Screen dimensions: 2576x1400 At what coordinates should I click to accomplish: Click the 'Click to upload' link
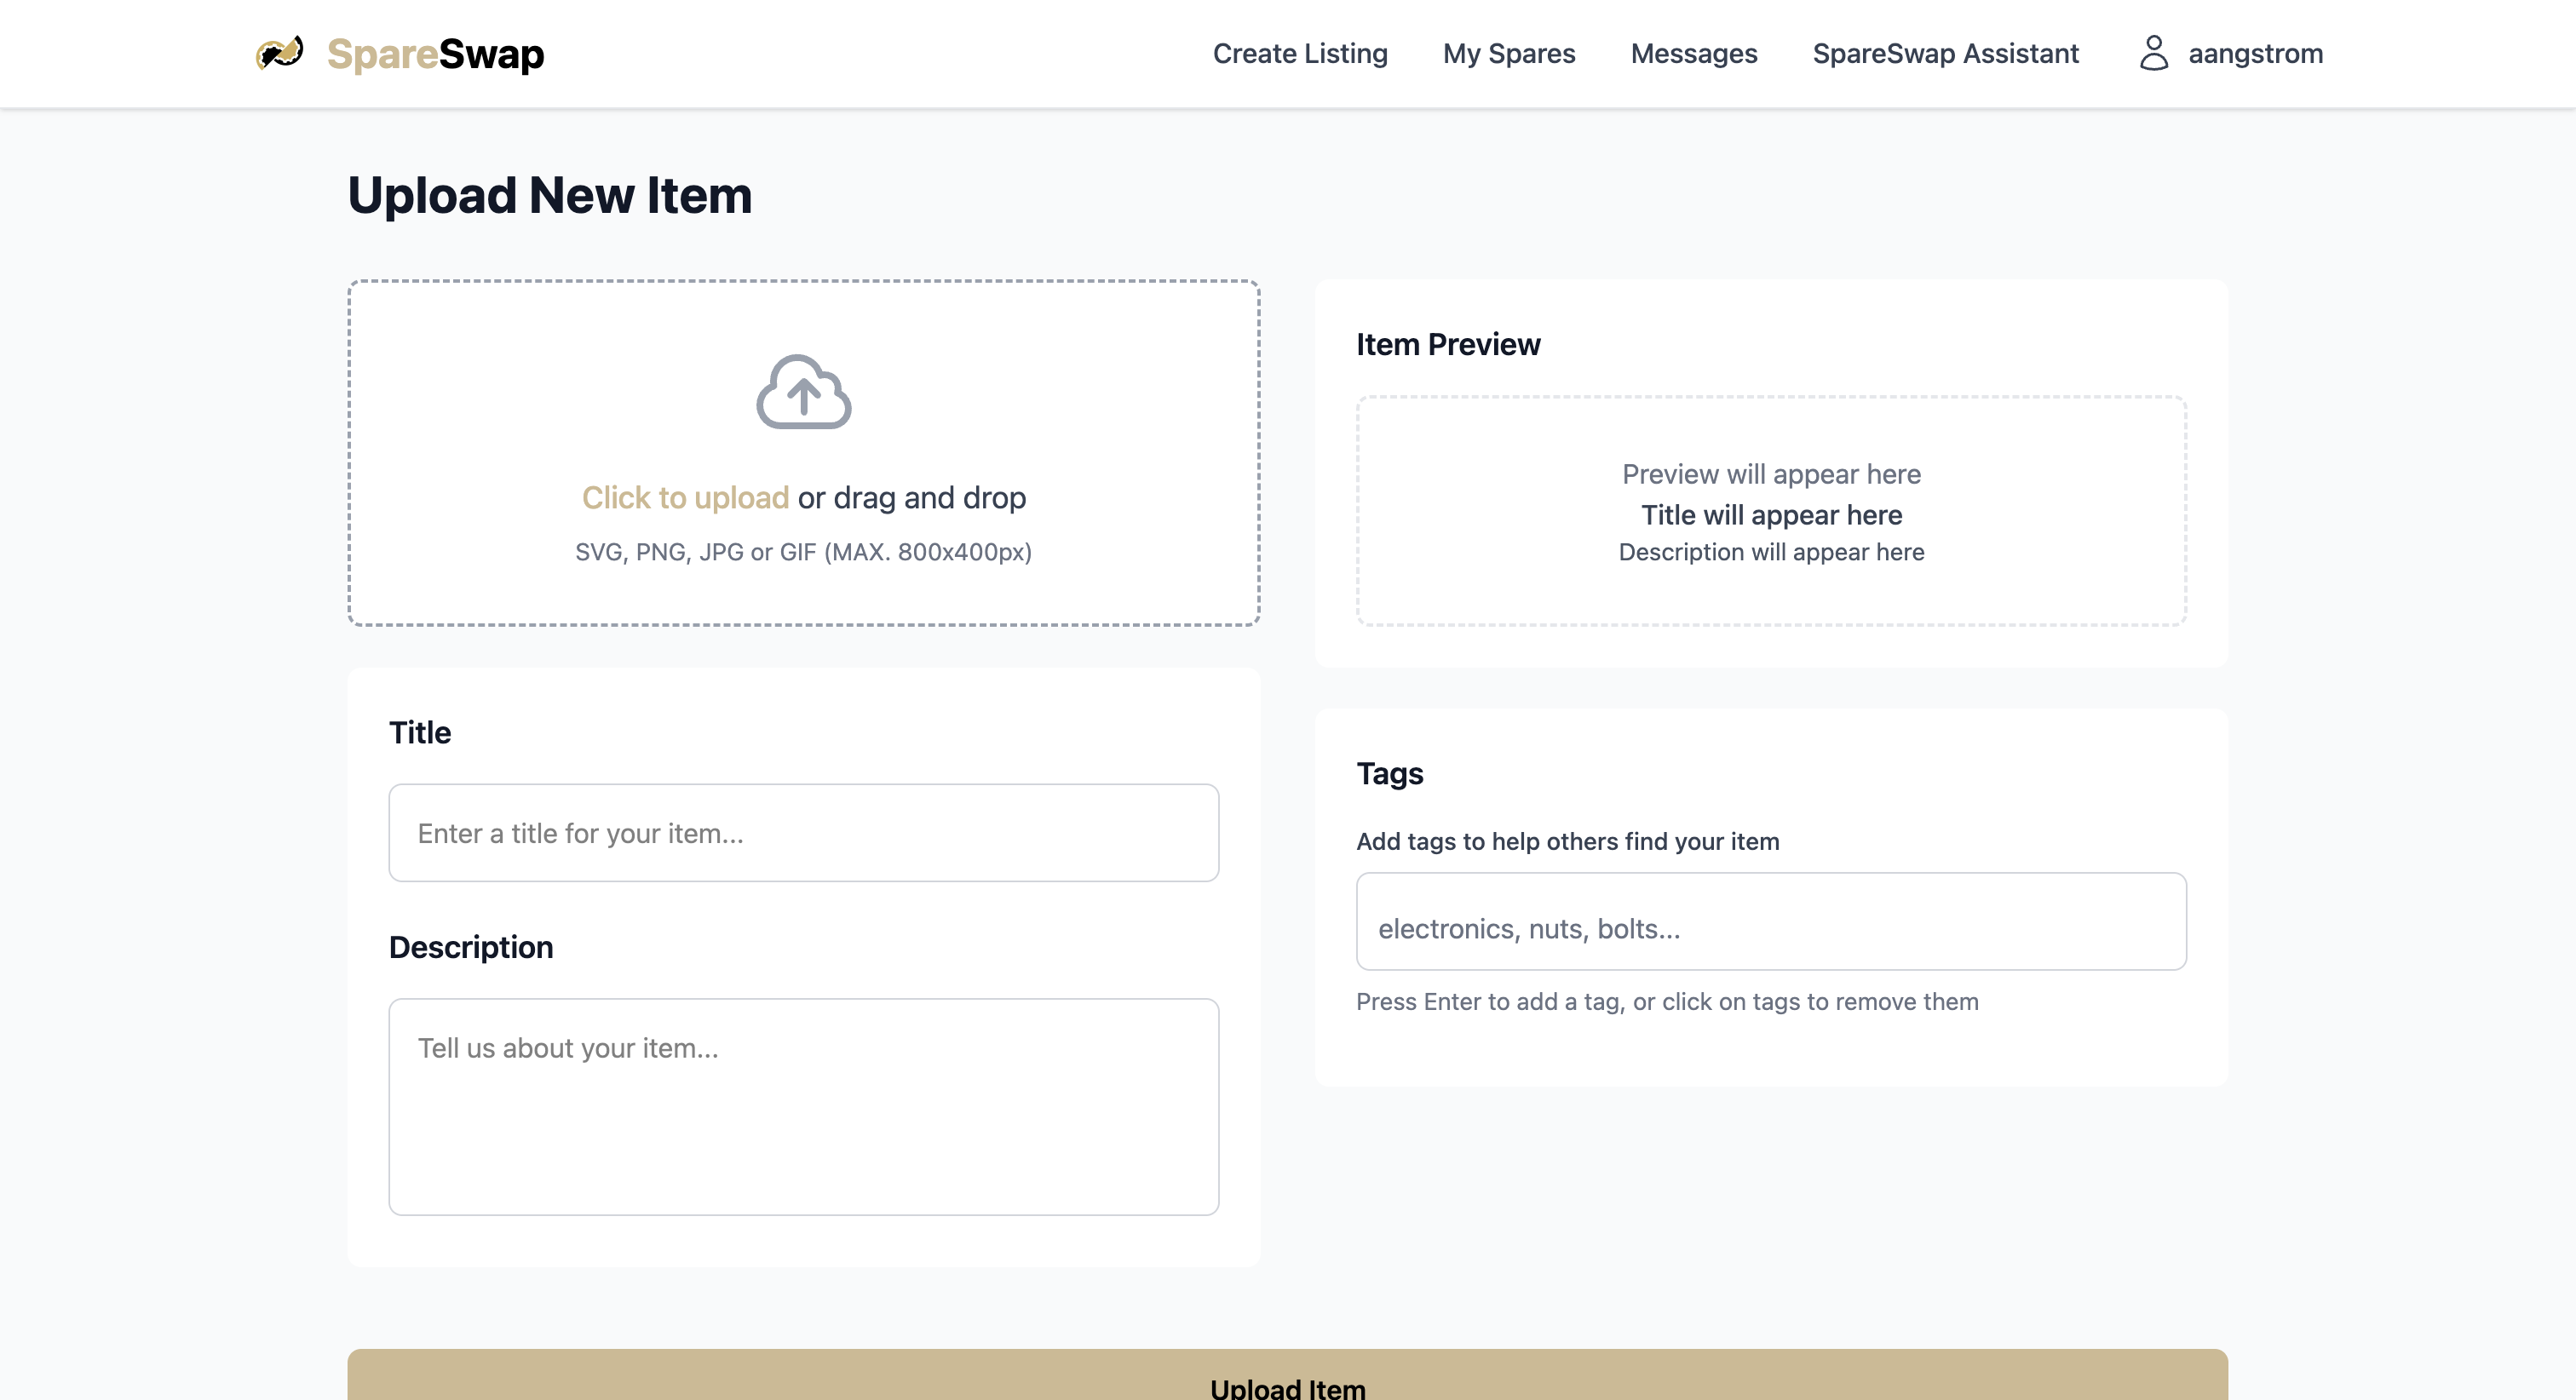685,497
